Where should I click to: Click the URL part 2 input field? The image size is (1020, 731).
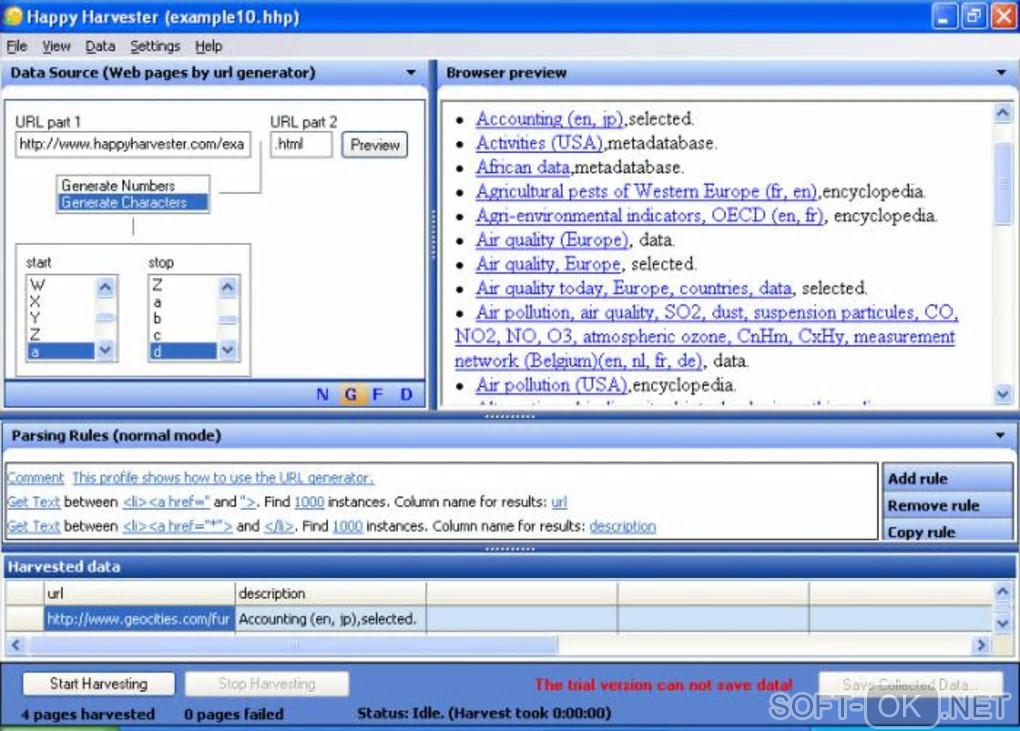coord(301,144)
